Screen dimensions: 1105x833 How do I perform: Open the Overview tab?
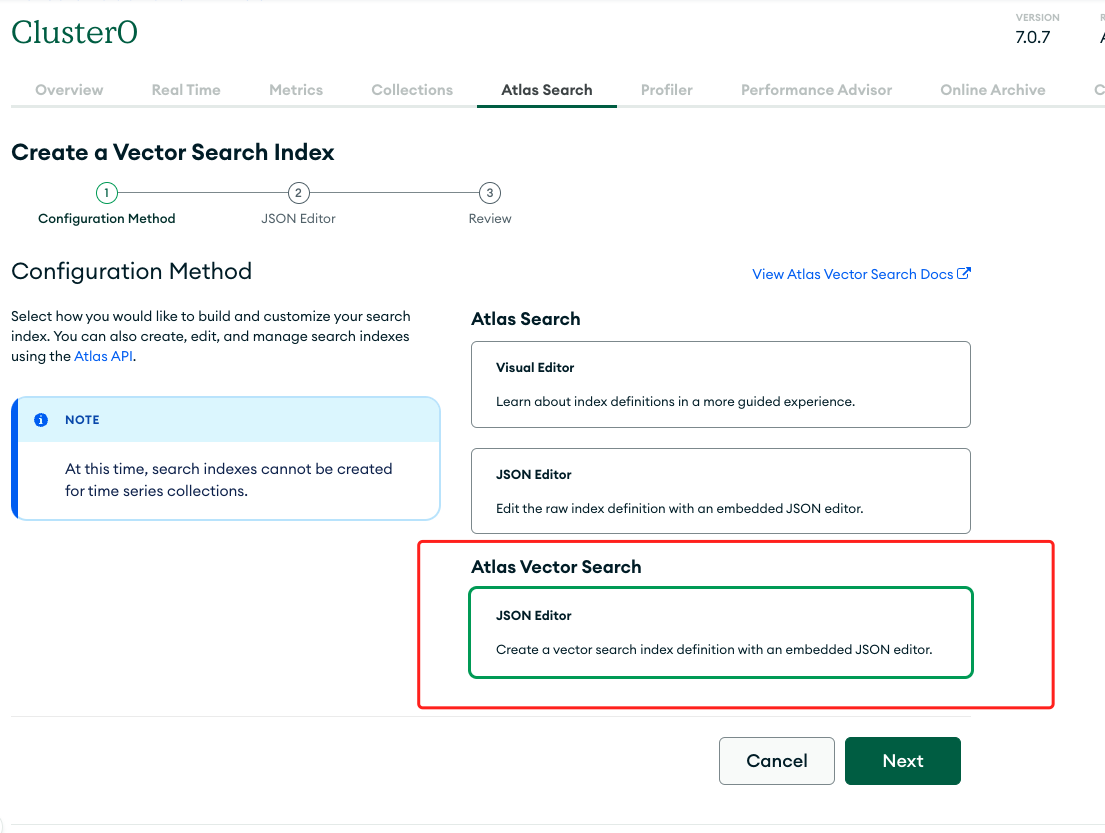(69, 90)
